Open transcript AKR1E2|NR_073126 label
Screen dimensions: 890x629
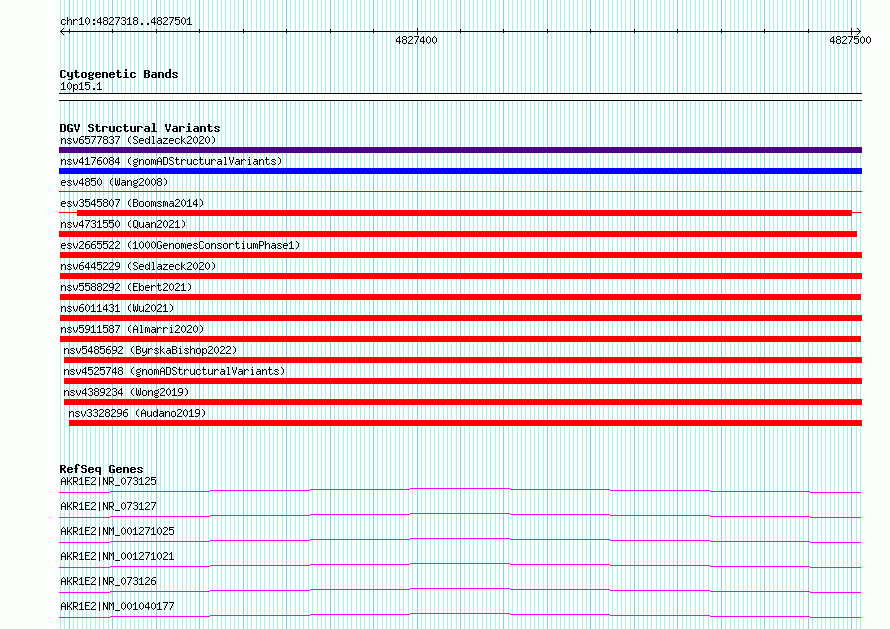click(108, 581)
